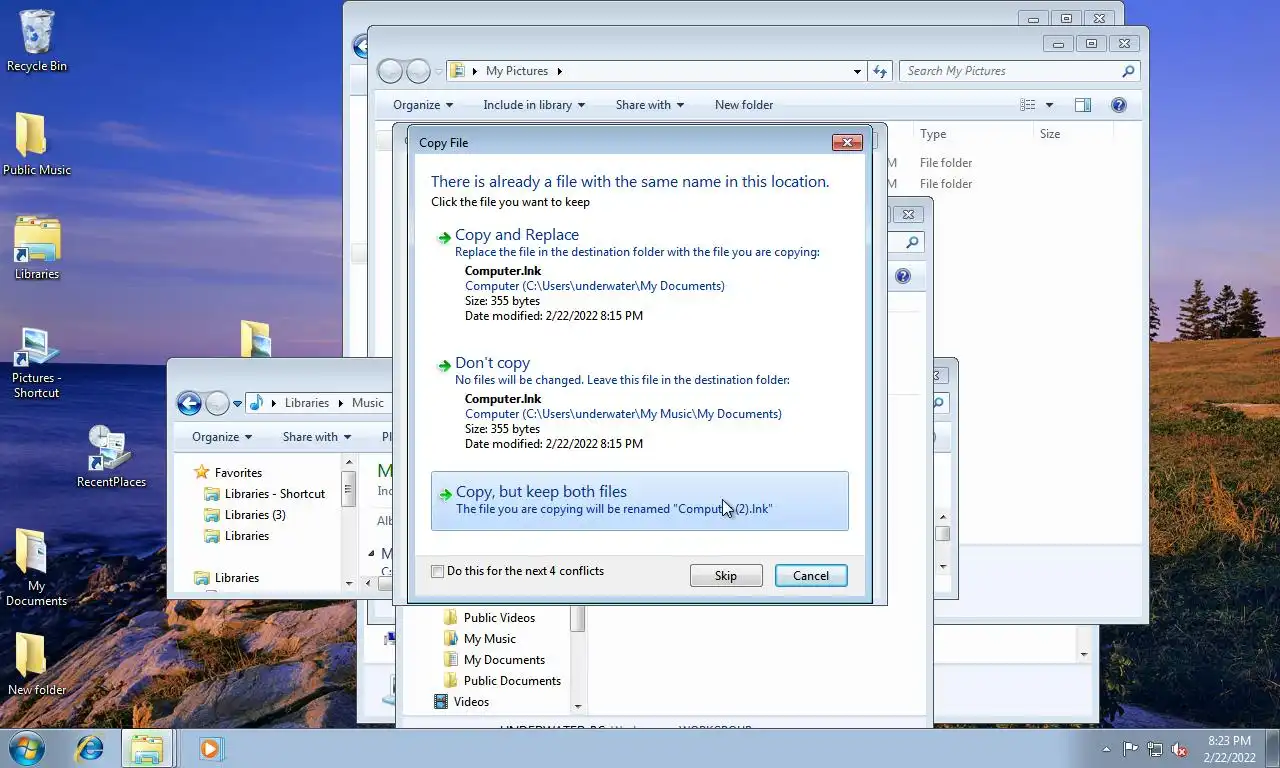The width and height of the screenshot is (1280, 768).
Task: Click the Windows Explorer taskbar icon
Action: pos(148,748)
